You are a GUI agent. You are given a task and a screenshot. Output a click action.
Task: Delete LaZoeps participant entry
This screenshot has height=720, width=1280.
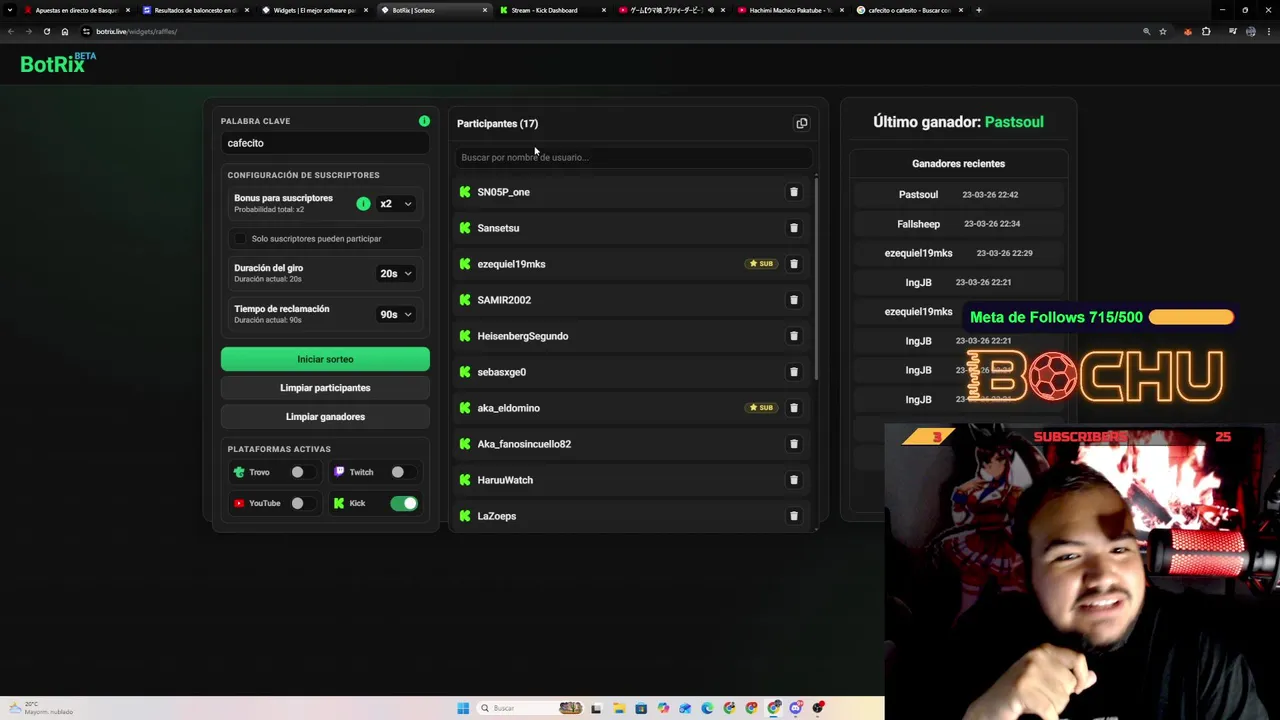tap(794, 516)
